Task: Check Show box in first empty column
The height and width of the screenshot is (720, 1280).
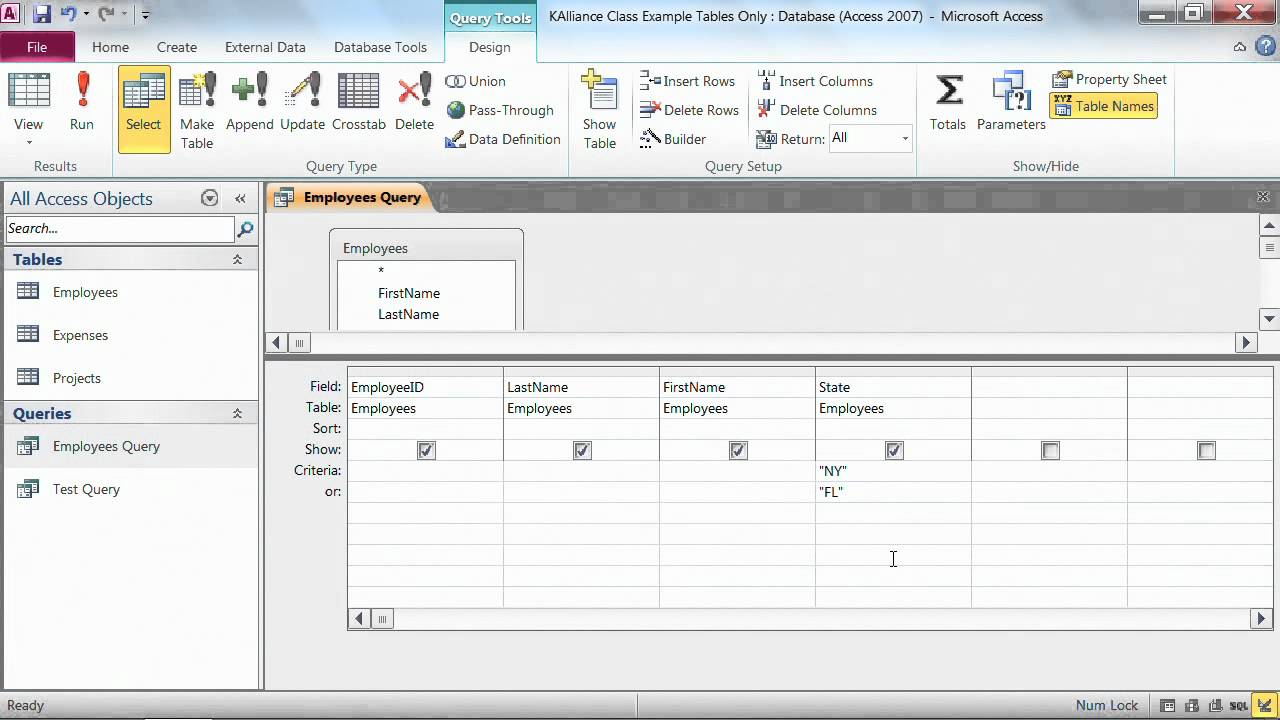Action: 1050,451
